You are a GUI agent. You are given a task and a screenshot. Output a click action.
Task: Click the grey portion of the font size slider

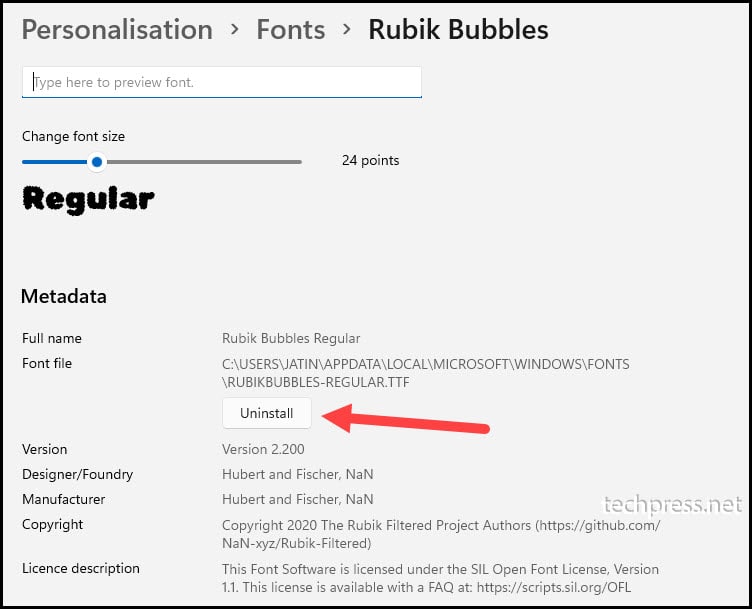coord(204,162)
